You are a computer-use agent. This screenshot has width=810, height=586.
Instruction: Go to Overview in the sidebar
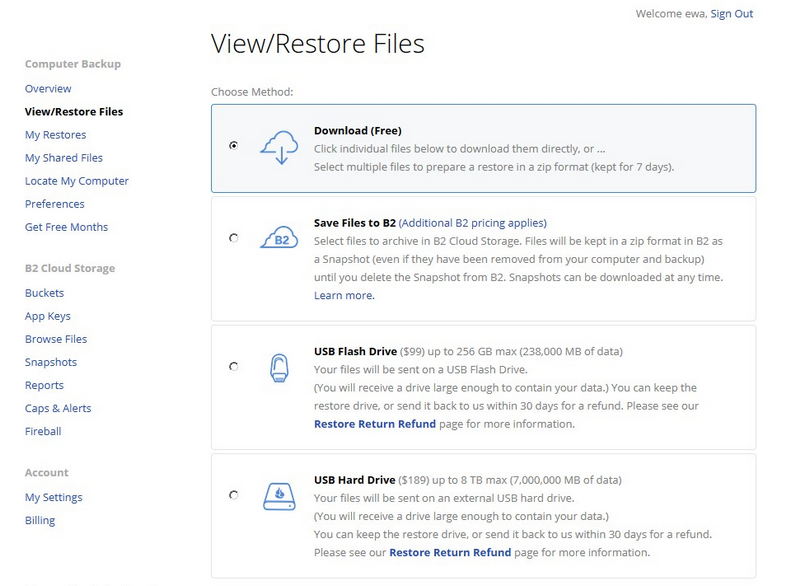[48, 89]
